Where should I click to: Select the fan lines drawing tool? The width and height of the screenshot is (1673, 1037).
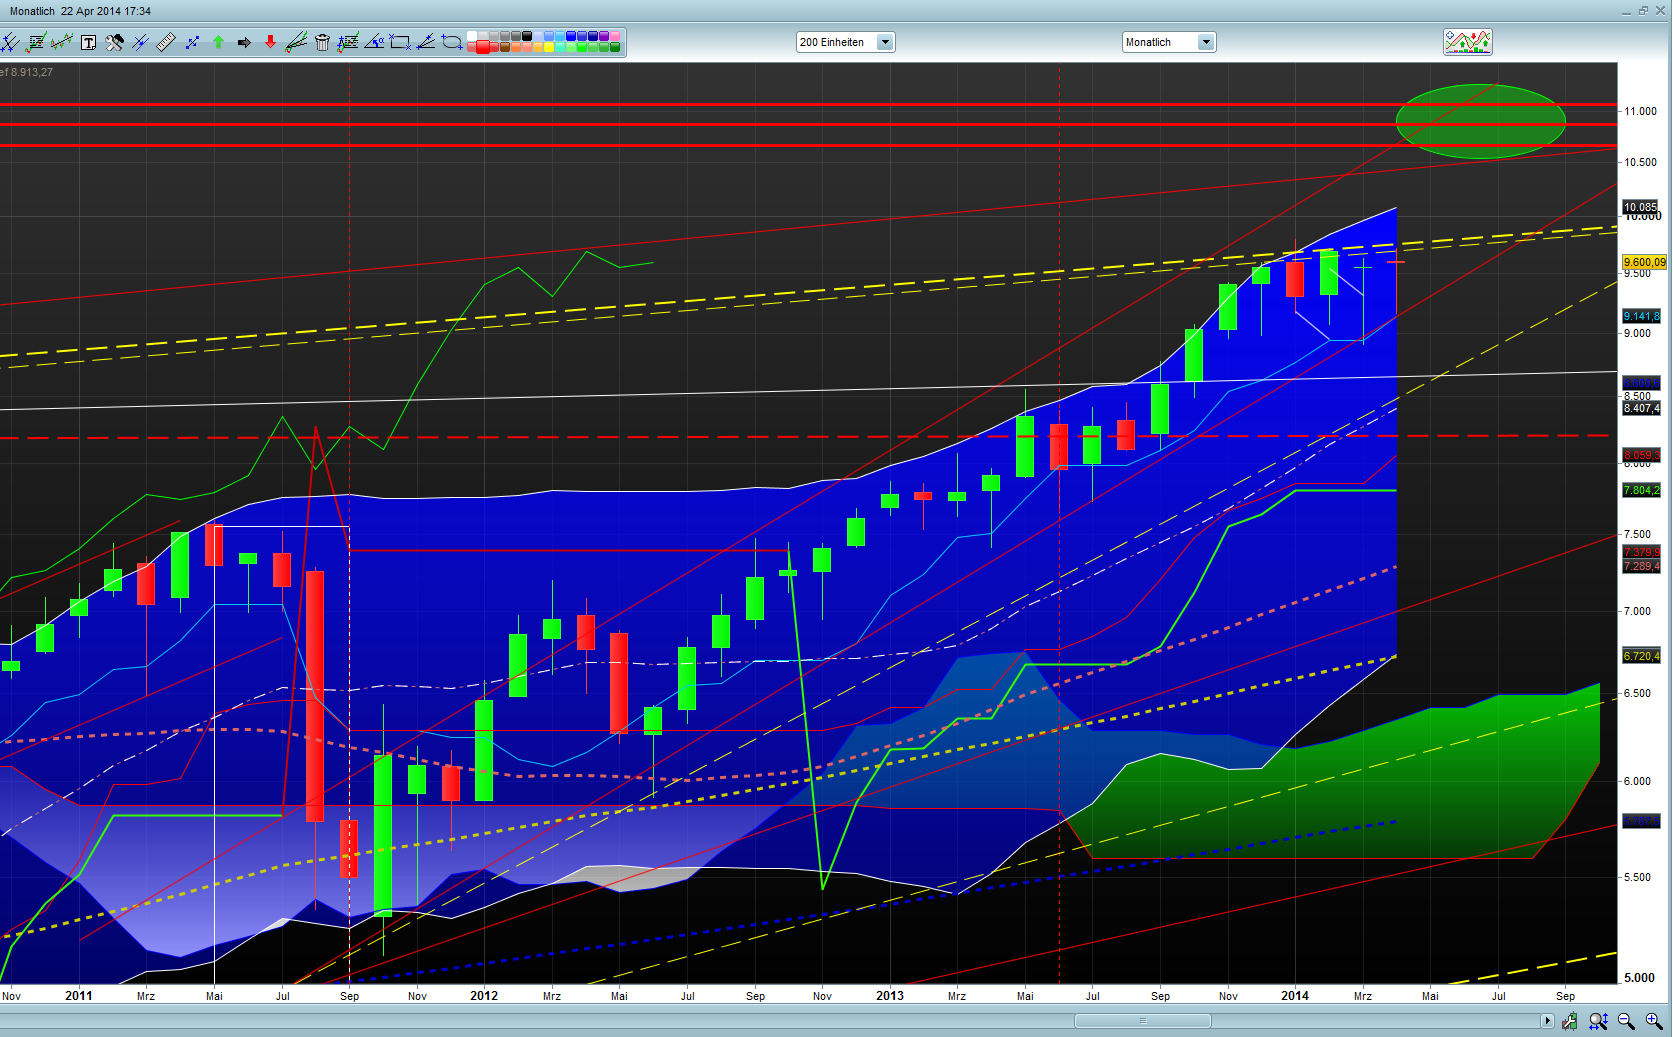(x=296, y=42)
